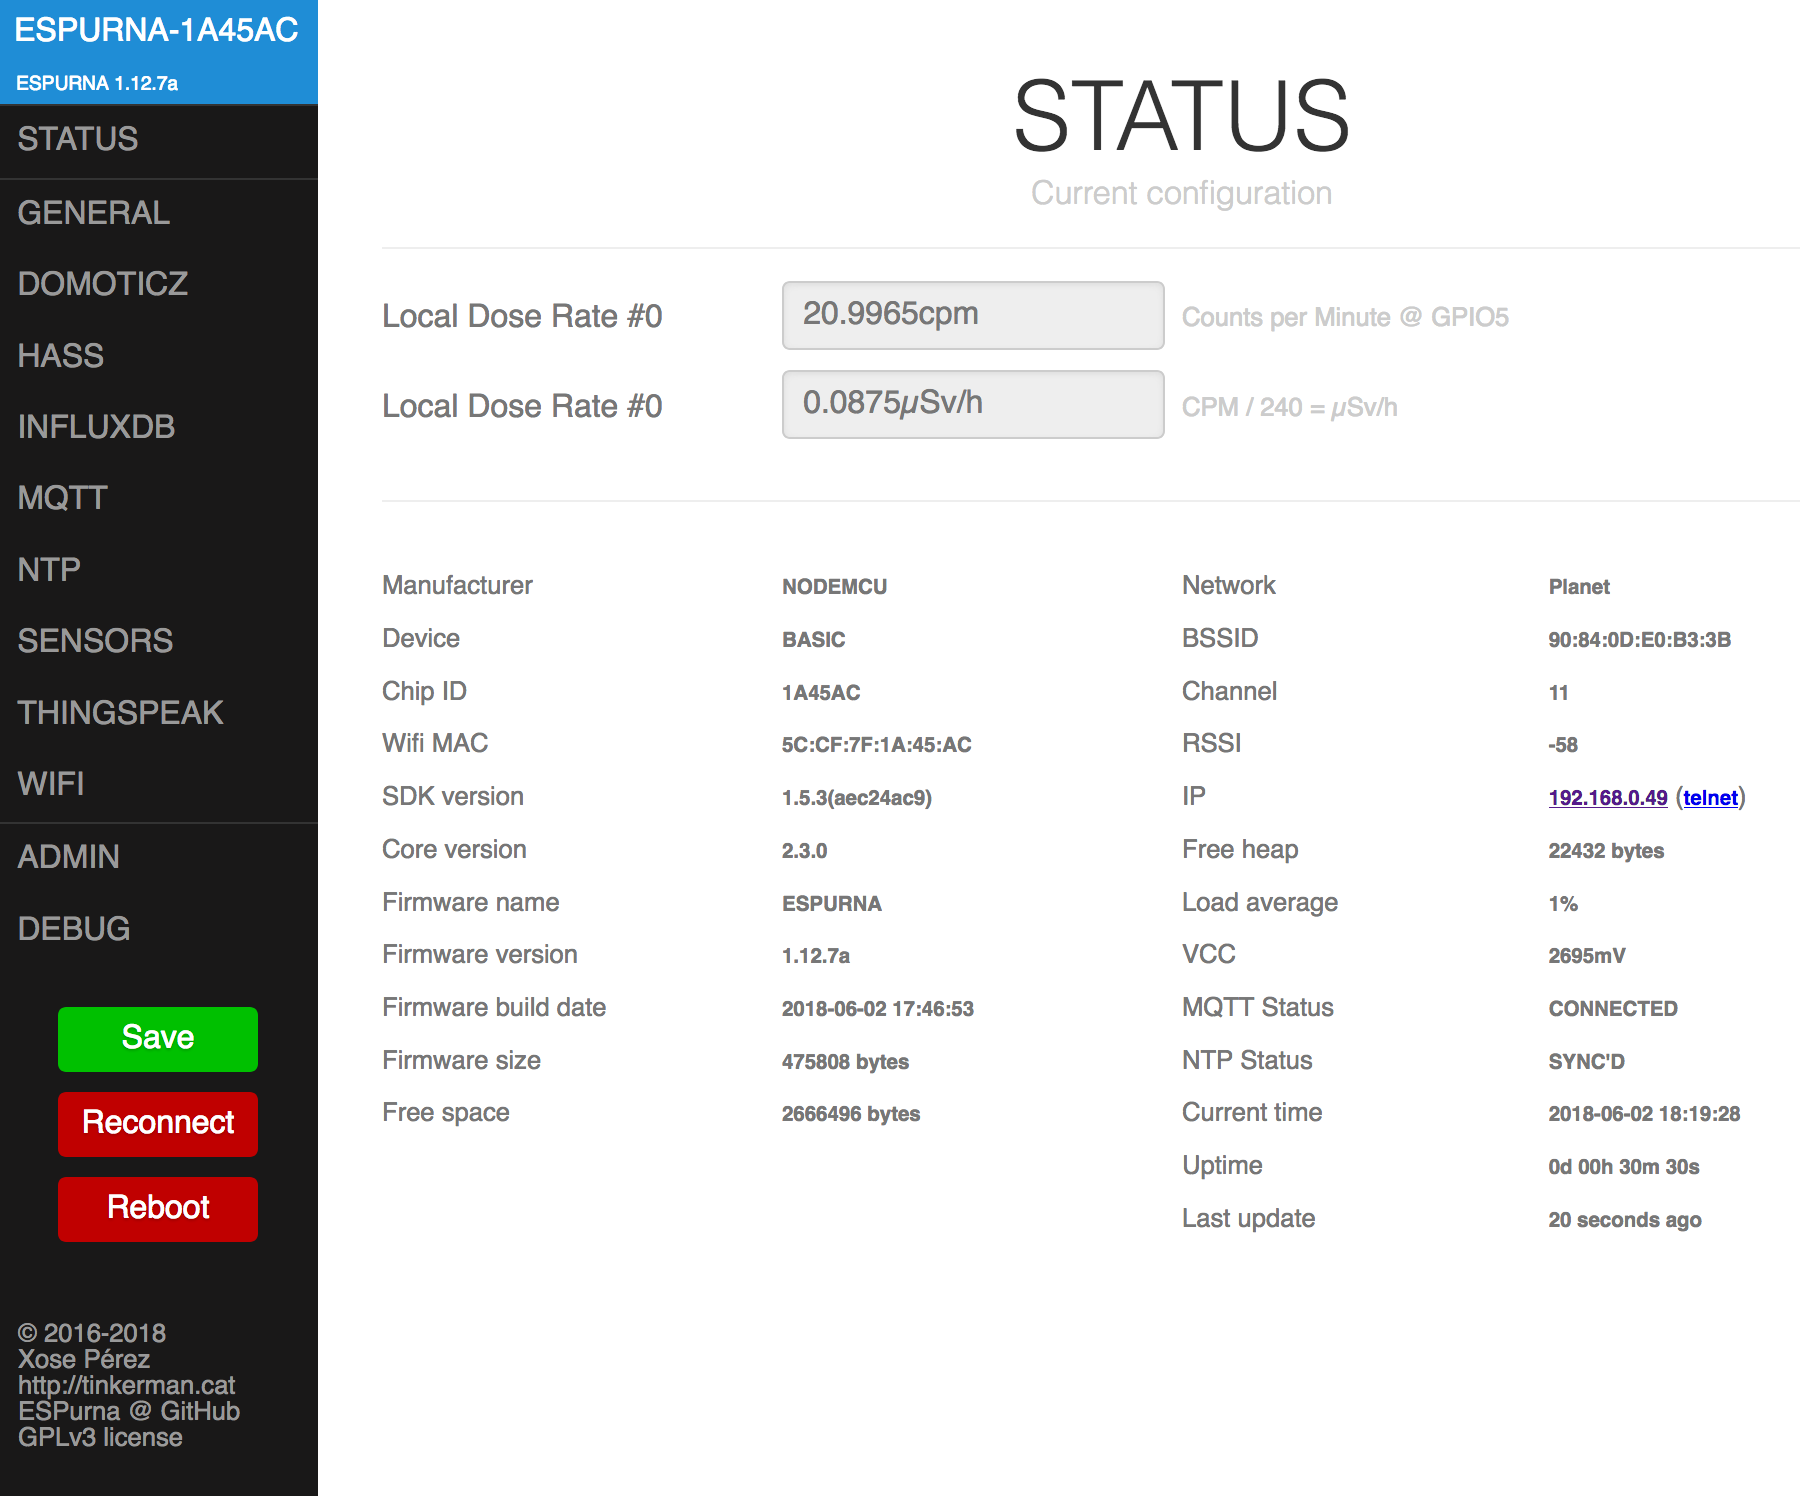Open the telnet link
1800x1496 pixels.
1711,798
